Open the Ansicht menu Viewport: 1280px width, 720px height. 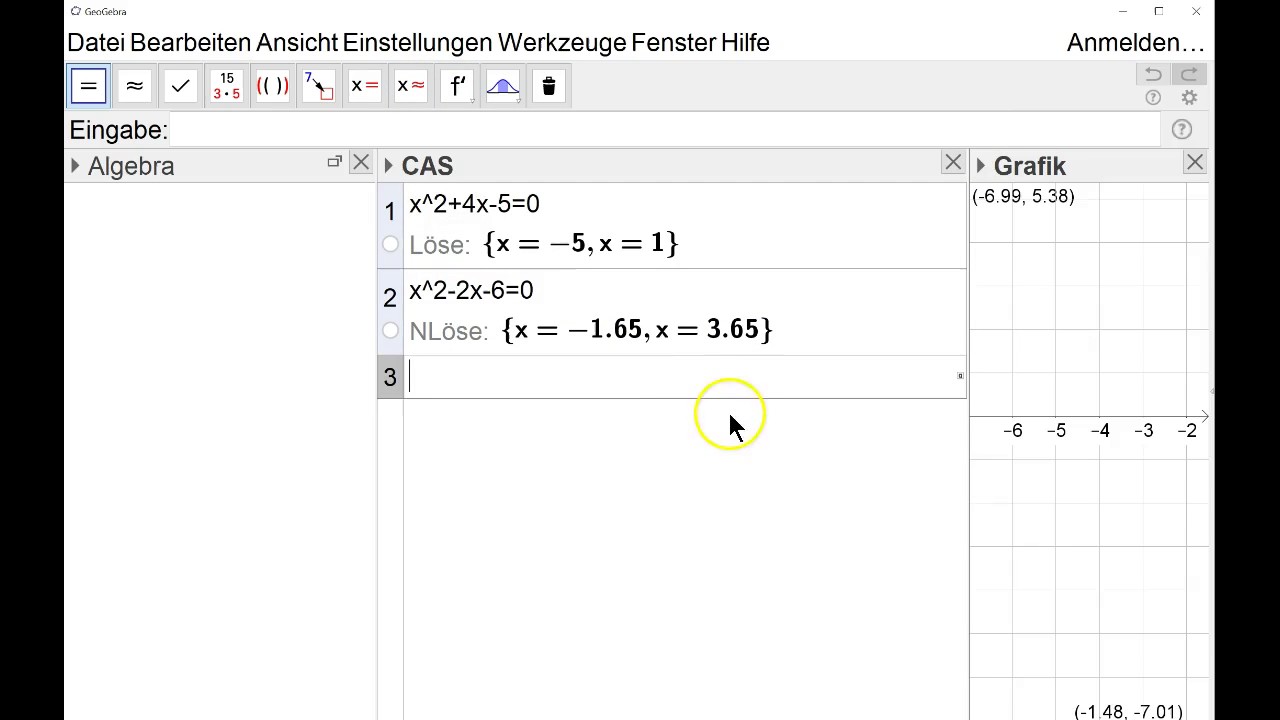click(296, 43)
